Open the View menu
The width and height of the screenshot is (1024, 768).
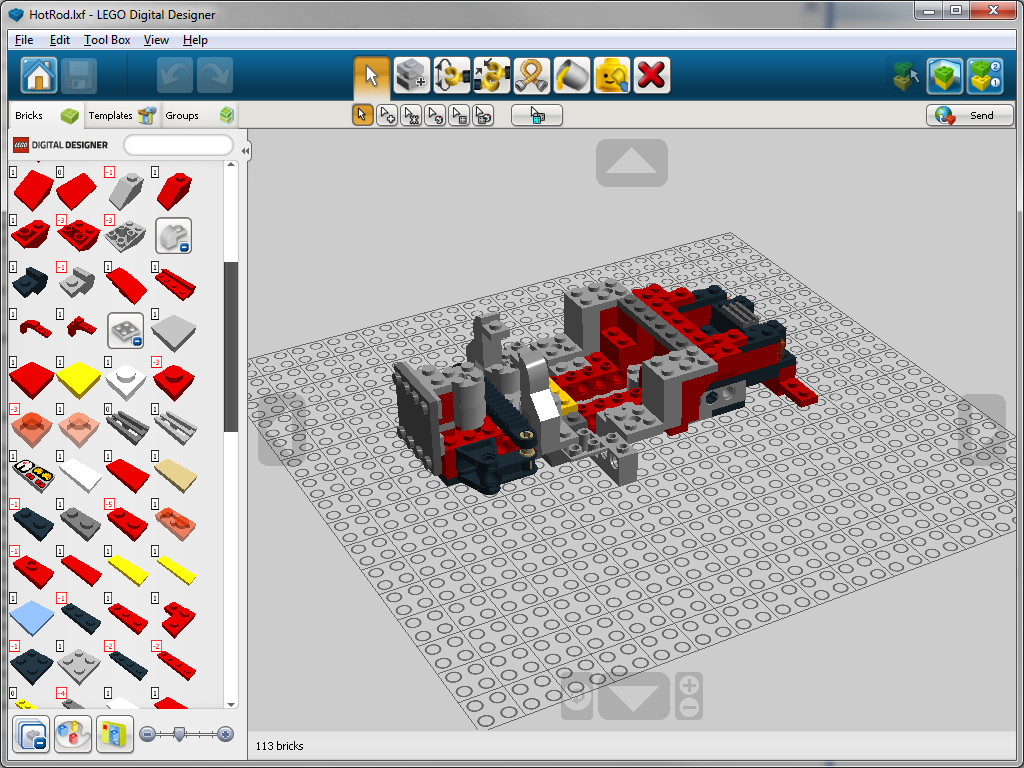(156, 40)
